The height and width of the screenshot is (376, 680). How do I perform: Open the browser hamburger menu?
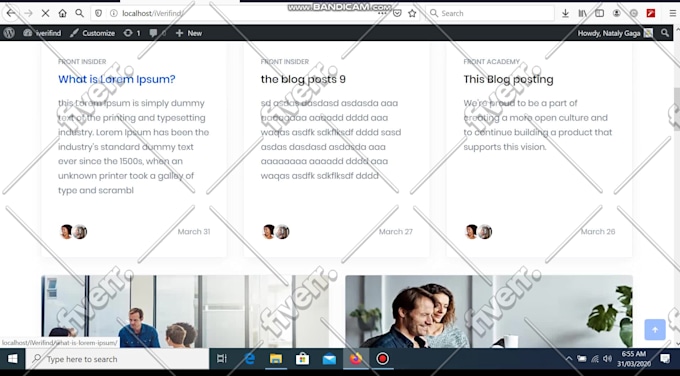click(x=672, y=13)
